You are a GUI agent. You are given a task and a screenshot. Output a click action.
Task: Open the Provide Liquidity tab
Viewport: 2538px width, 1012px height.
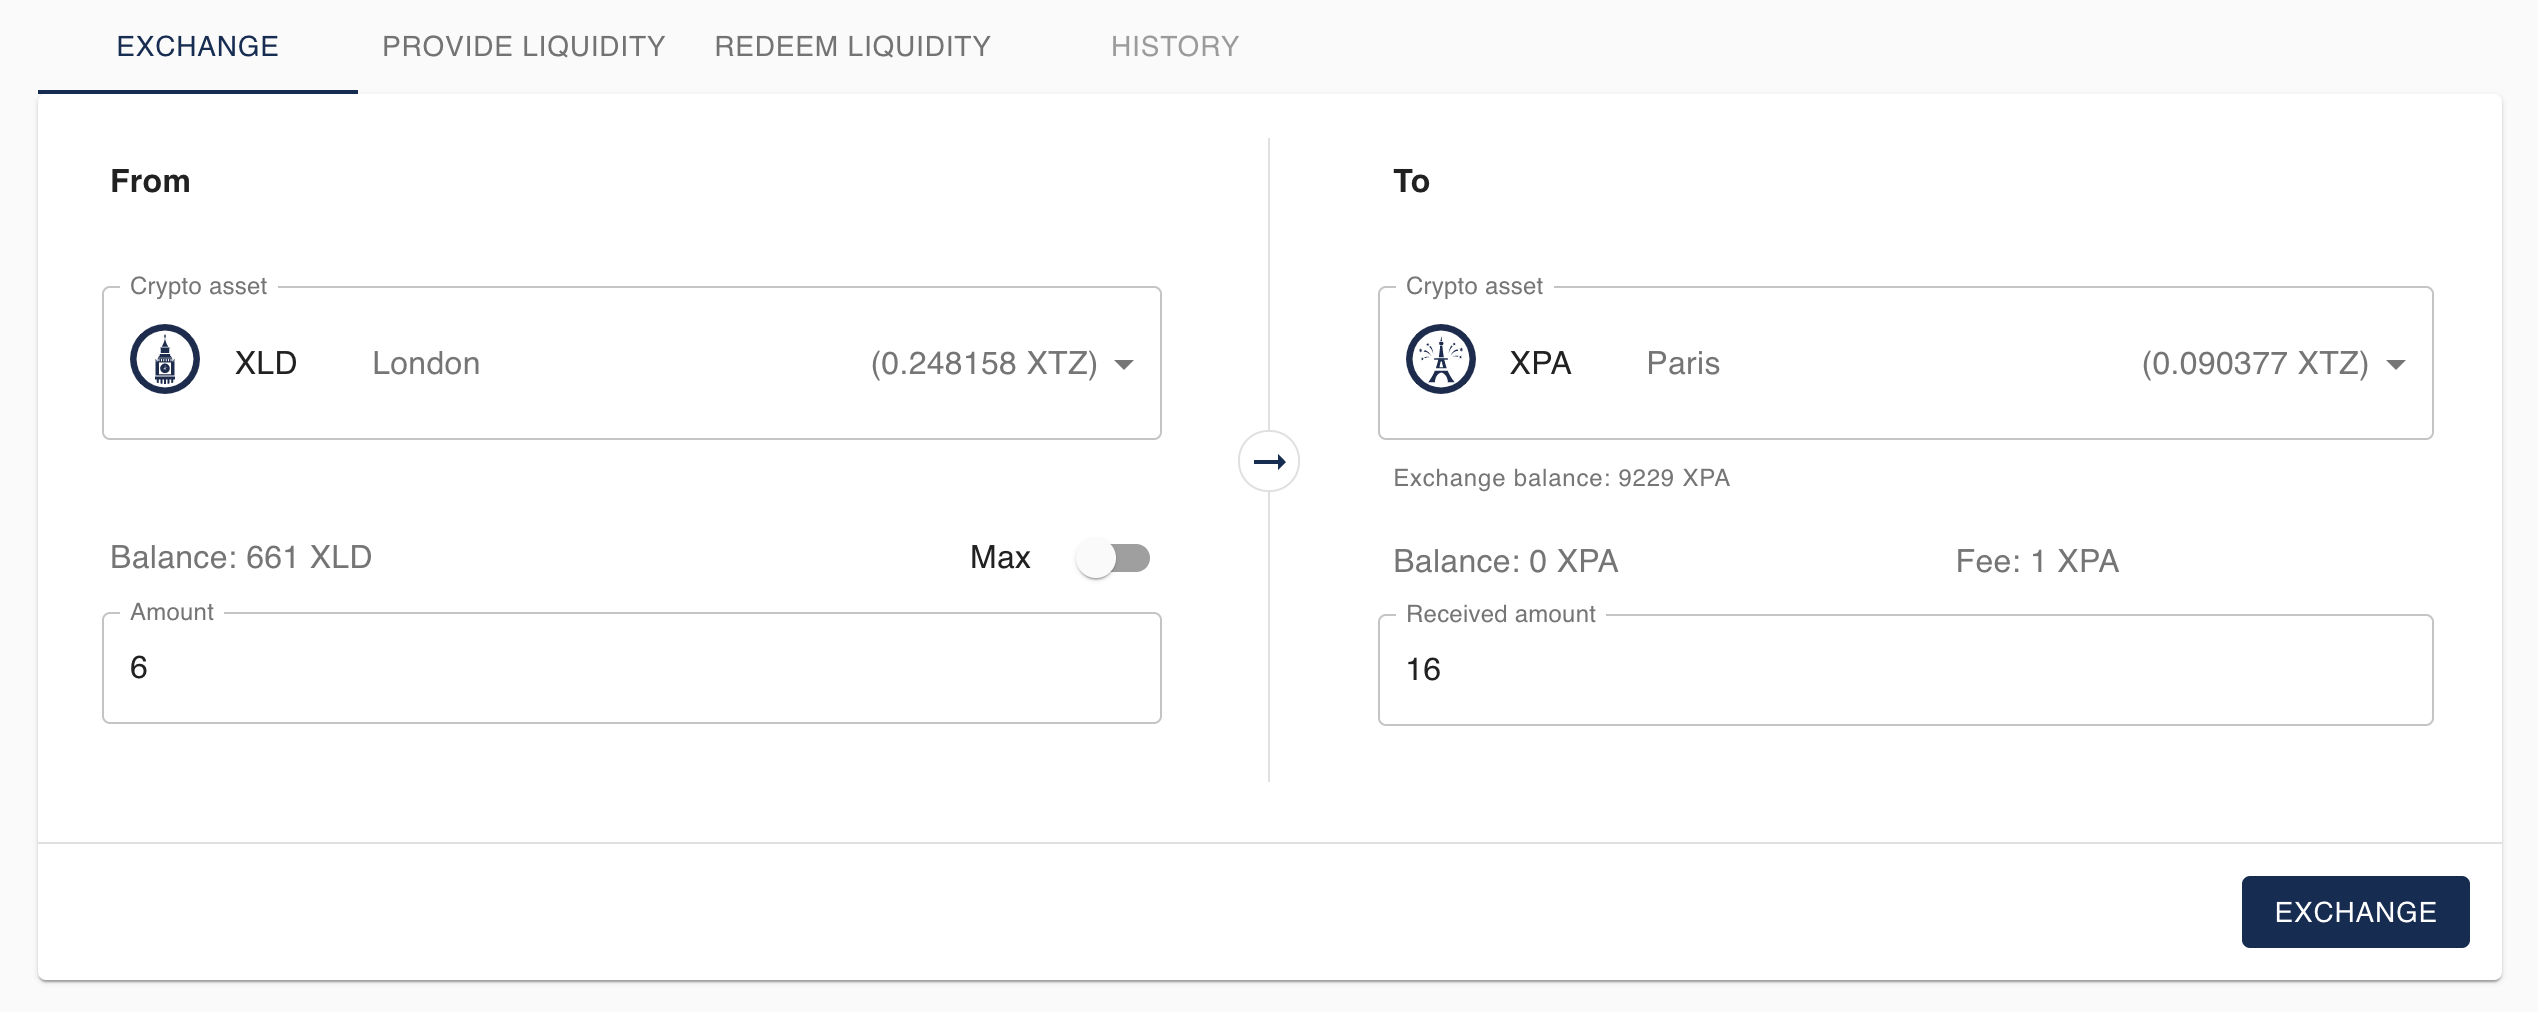pos(524,46)
